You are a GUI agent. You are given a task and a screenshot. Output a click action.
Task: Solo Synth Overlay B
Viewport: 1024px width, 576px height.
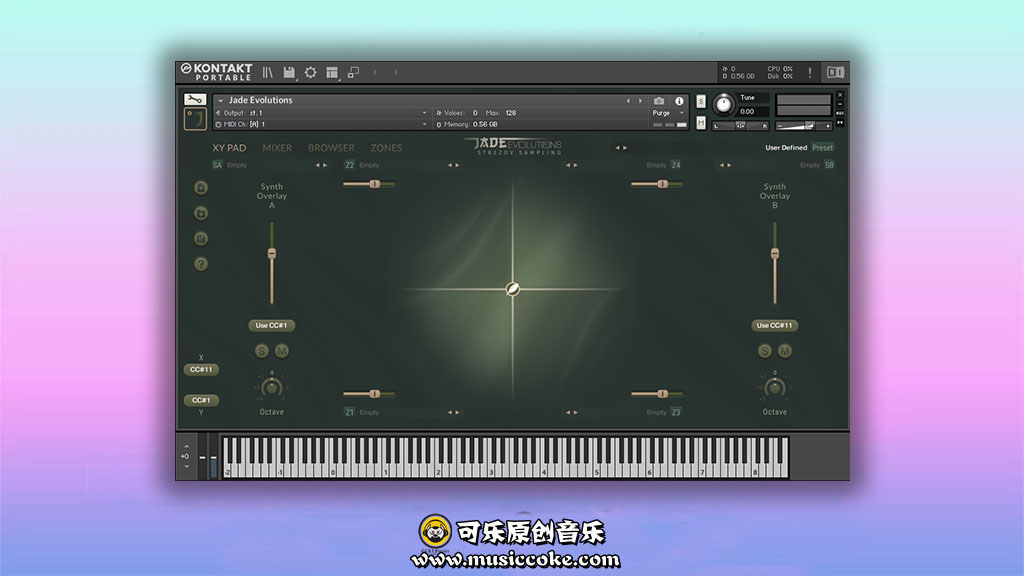[x=765, y=351]
